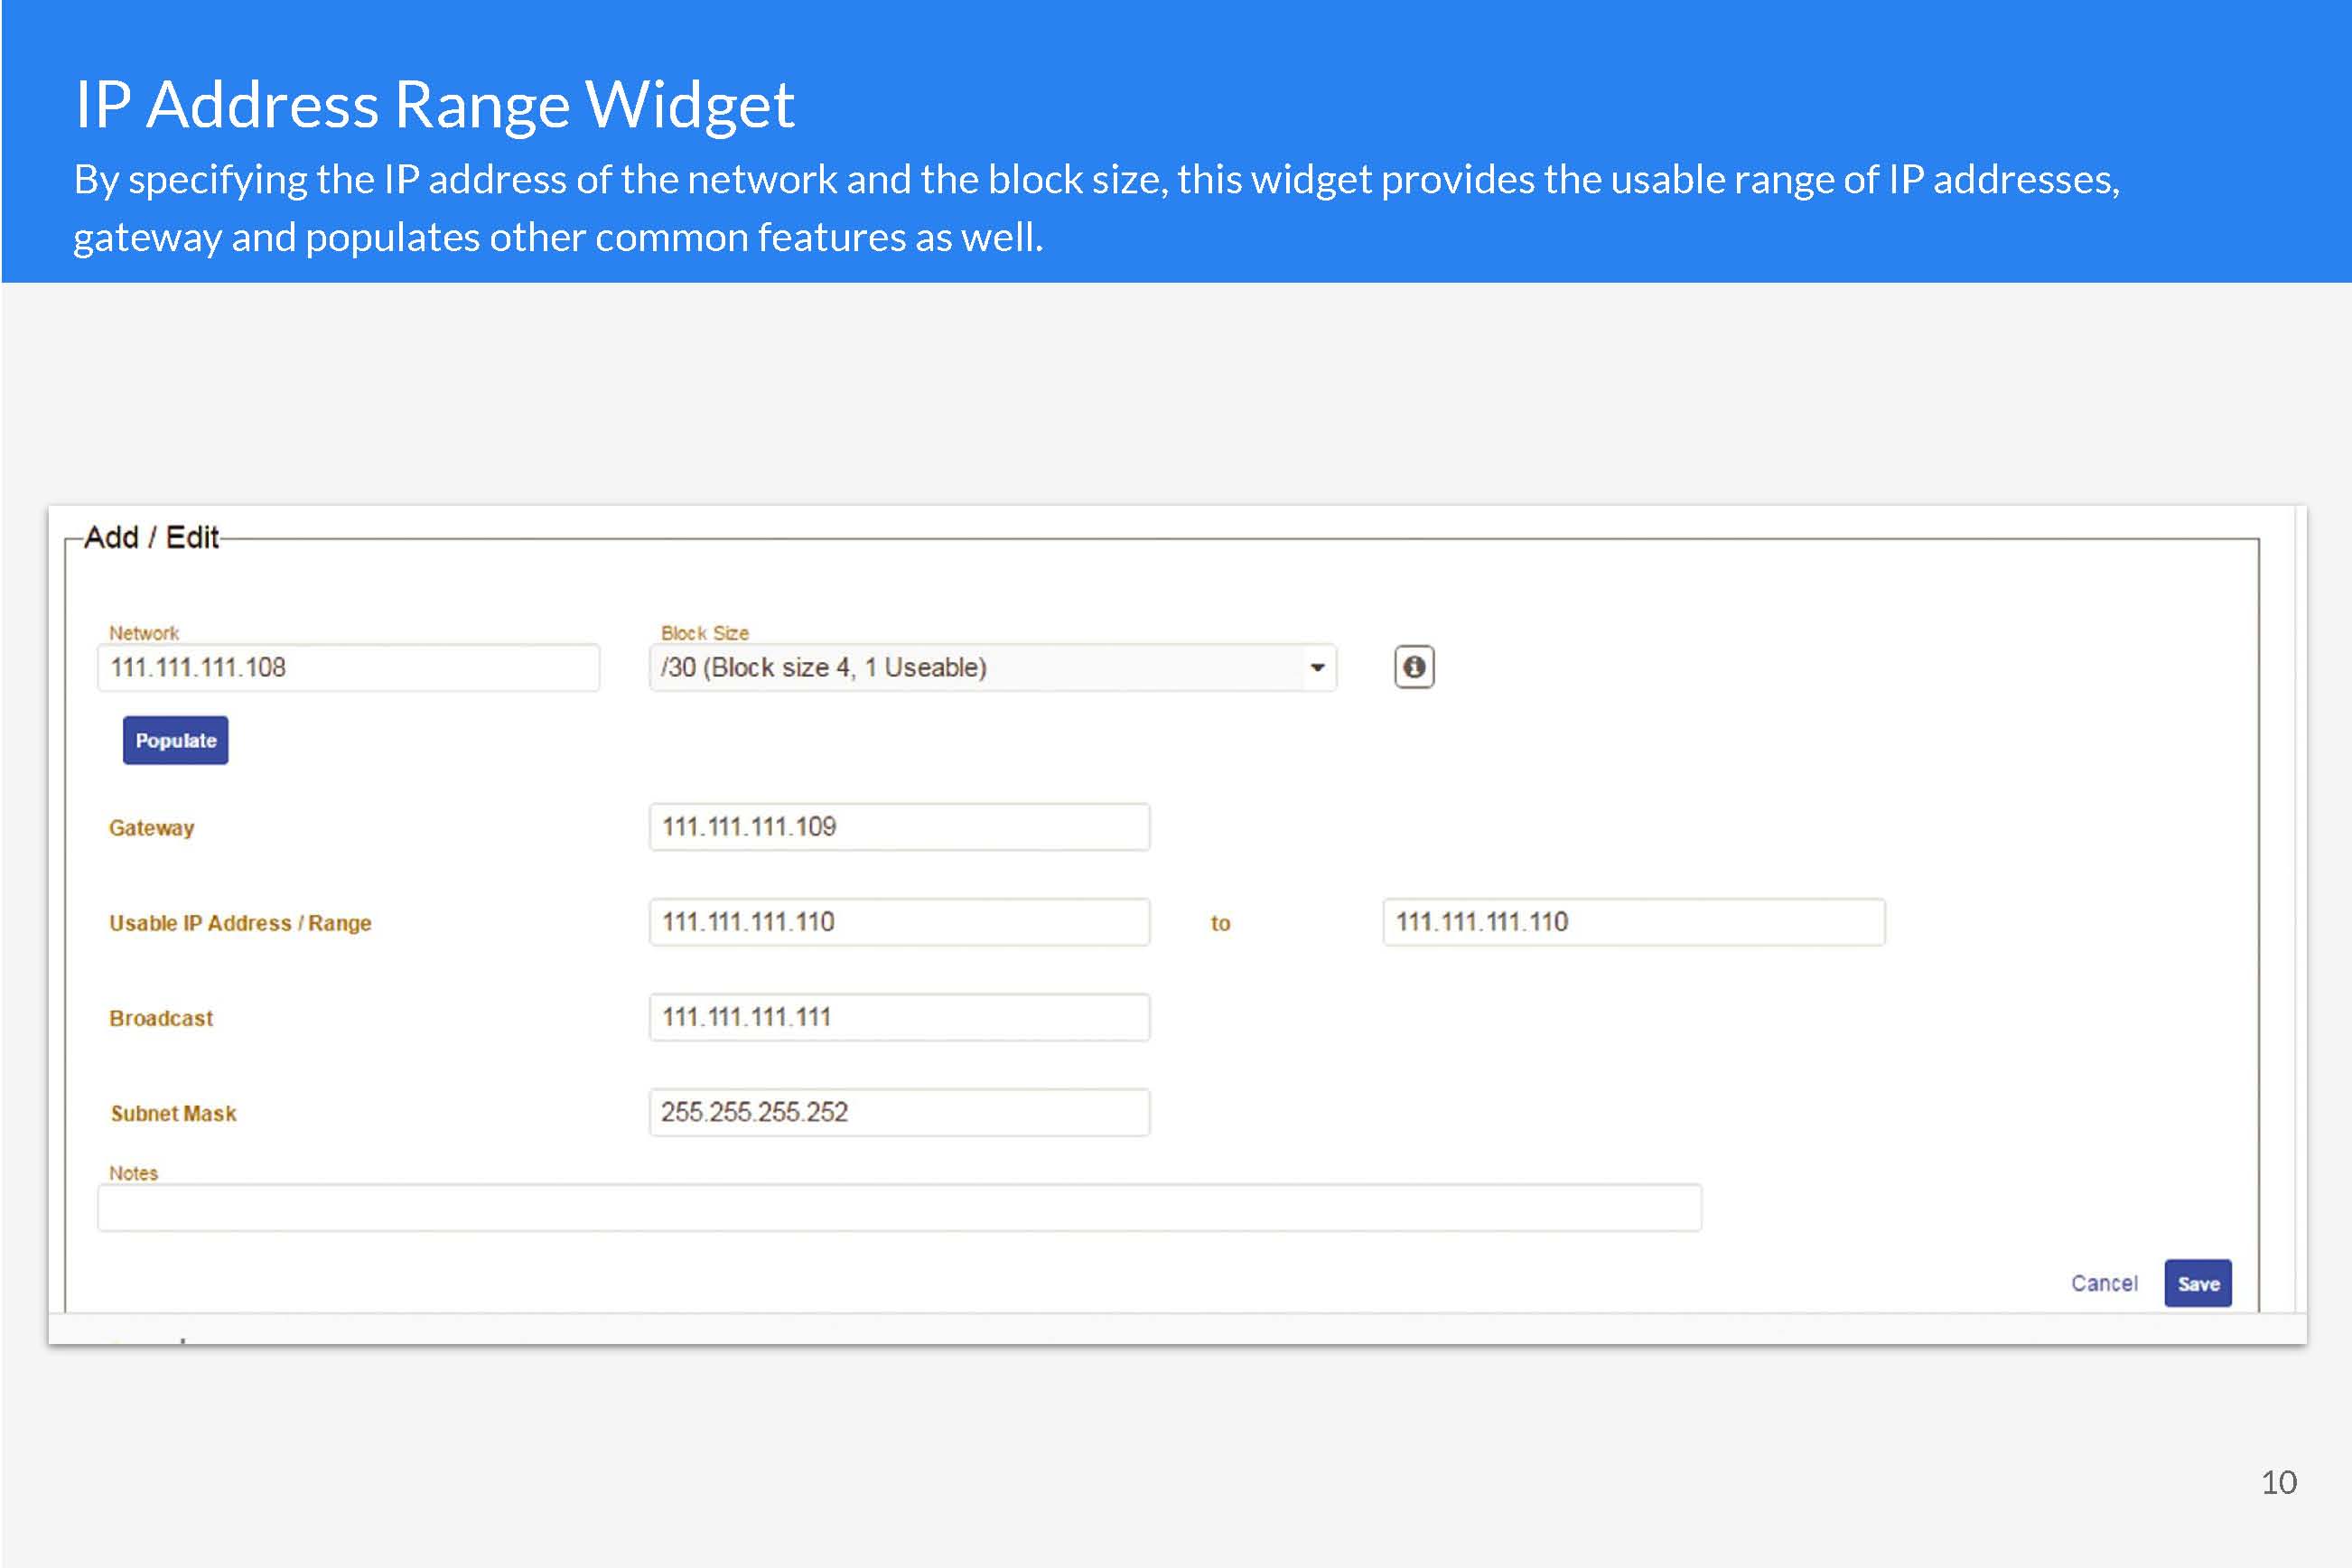Click the Gateway label
This screenshot has height=1568, width=2352.
click(152, 828)
